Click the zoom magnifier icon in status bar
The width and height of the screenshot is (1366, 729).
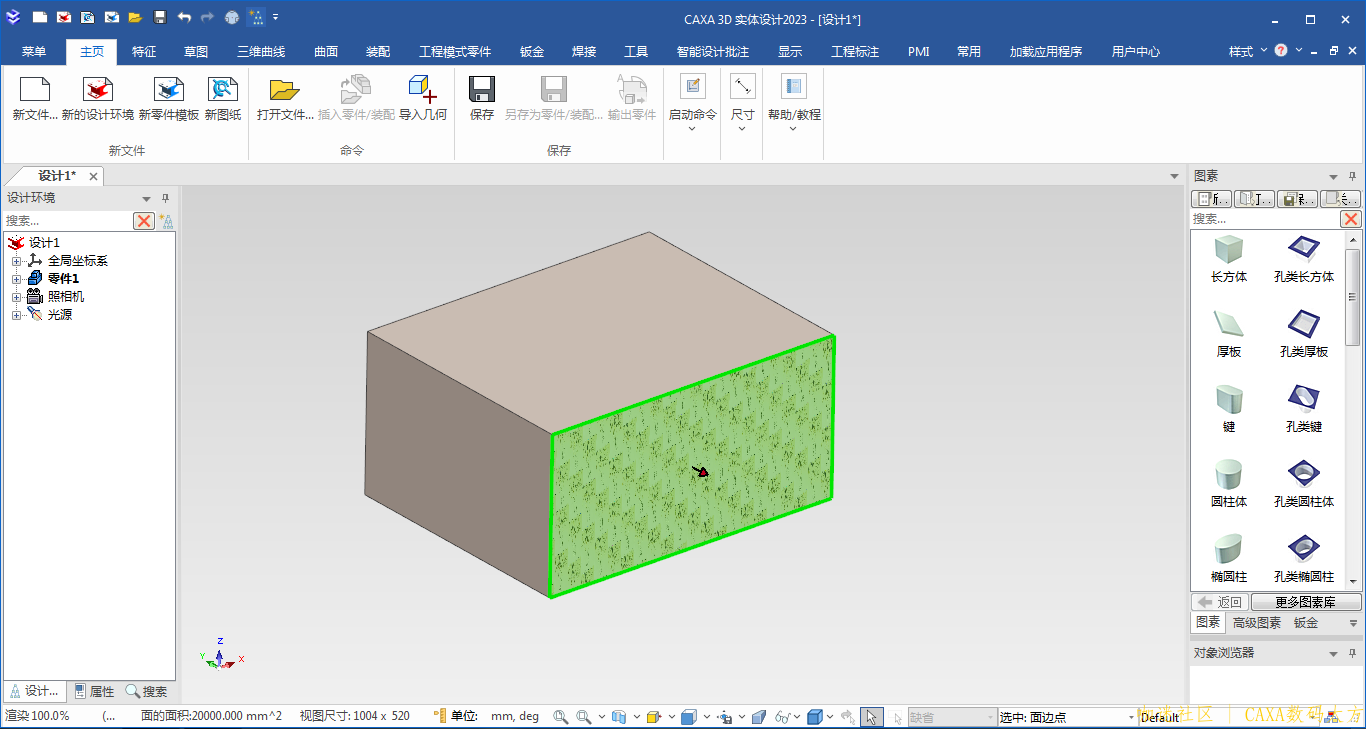point(561,717)
